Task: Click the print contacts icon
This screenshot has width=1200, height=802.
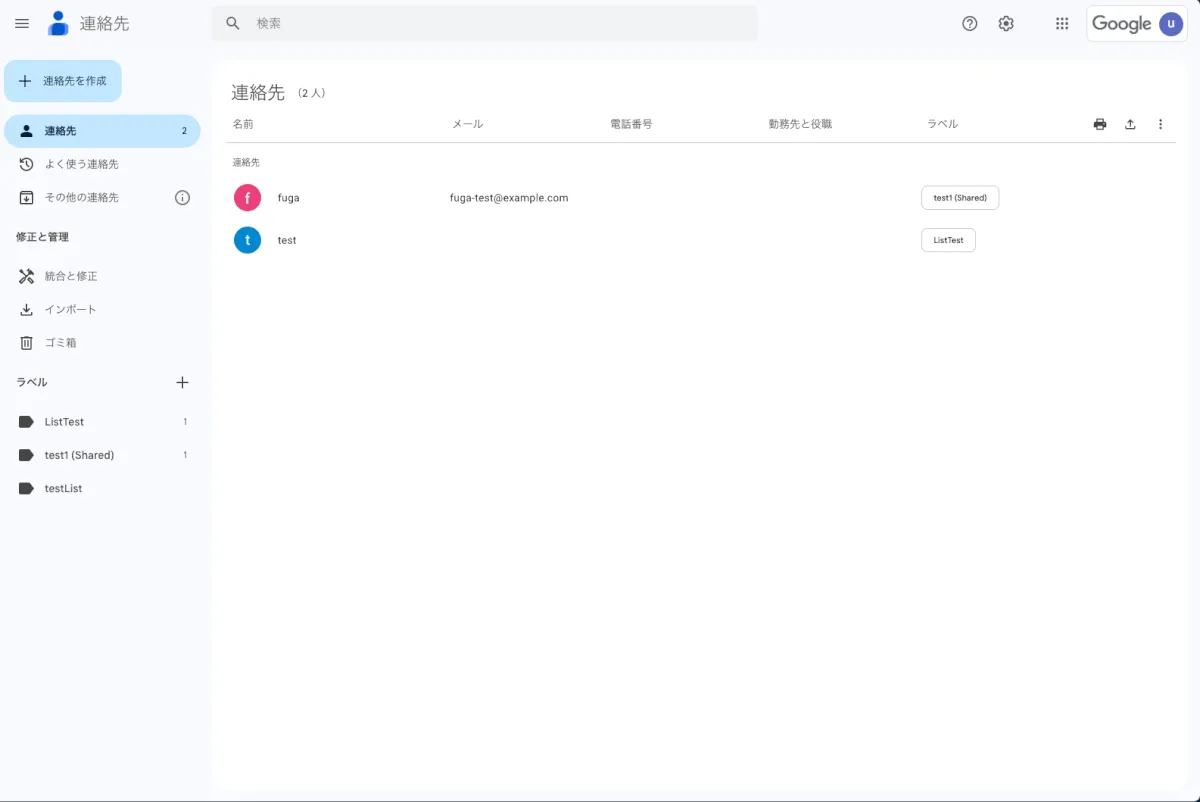Action: pyautogui.click(x=1100, y=124)
